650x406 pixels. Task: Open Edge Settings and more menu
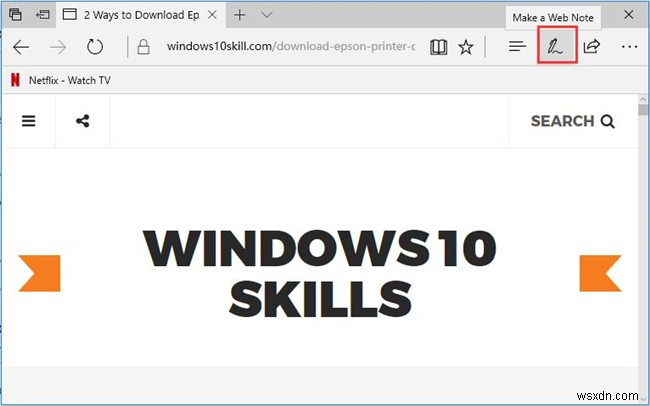[x=629, y=47]
